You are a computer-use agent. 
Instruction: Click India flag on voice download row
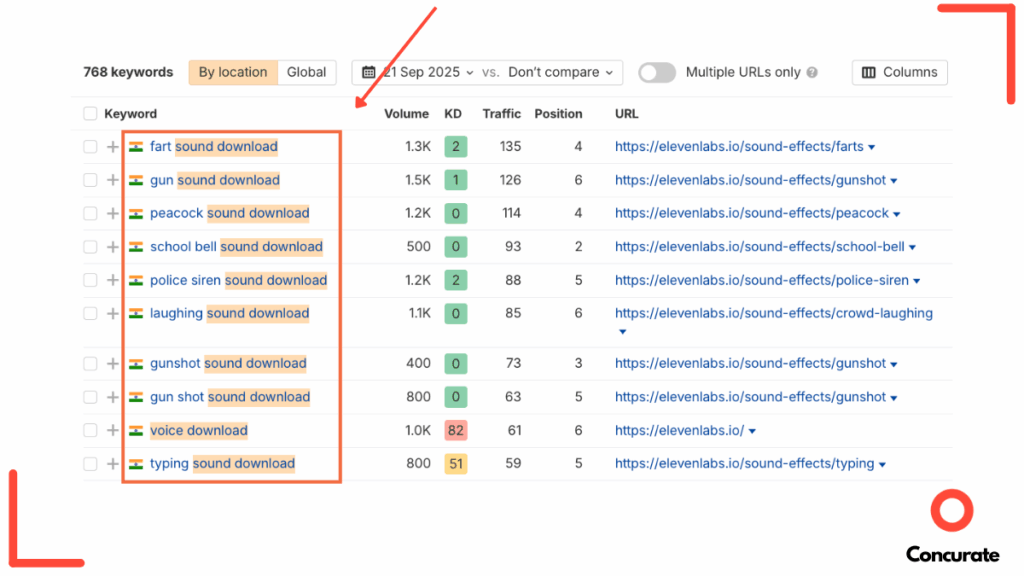pos(136,430)
